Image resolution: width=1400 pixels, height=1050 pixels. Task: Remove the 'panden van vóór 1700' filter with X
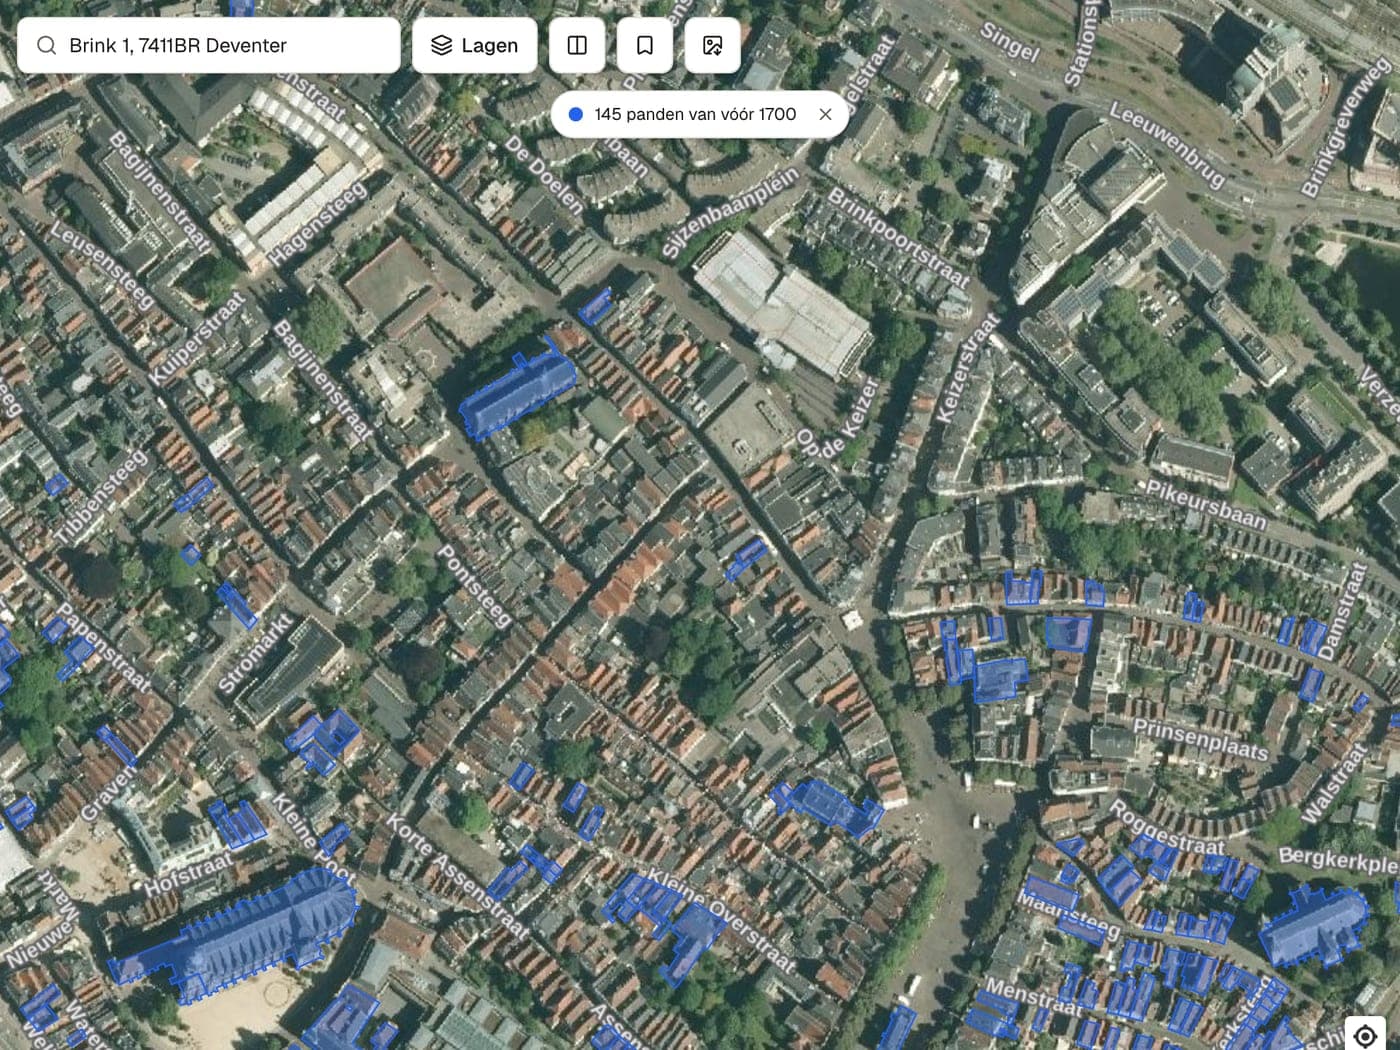(x=825, y=114)
